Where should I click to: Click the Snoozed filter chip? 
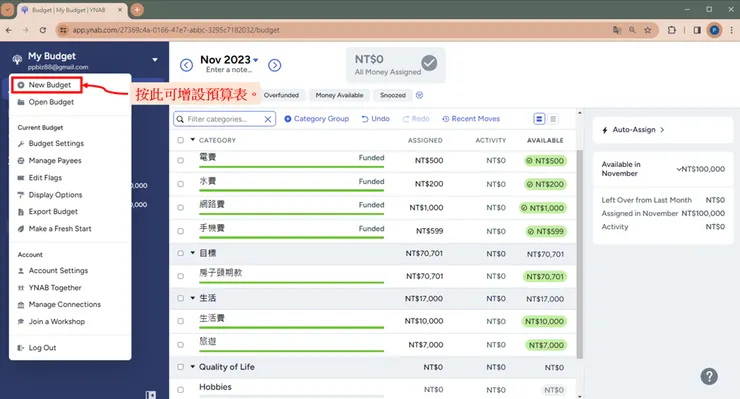[393, 95]
